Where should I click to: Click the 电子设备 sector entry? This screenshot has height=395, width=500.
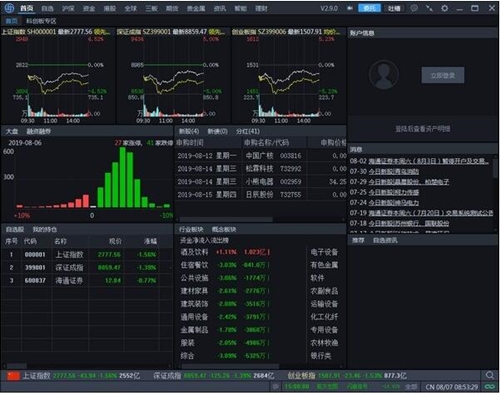click(x=324, y=252)
